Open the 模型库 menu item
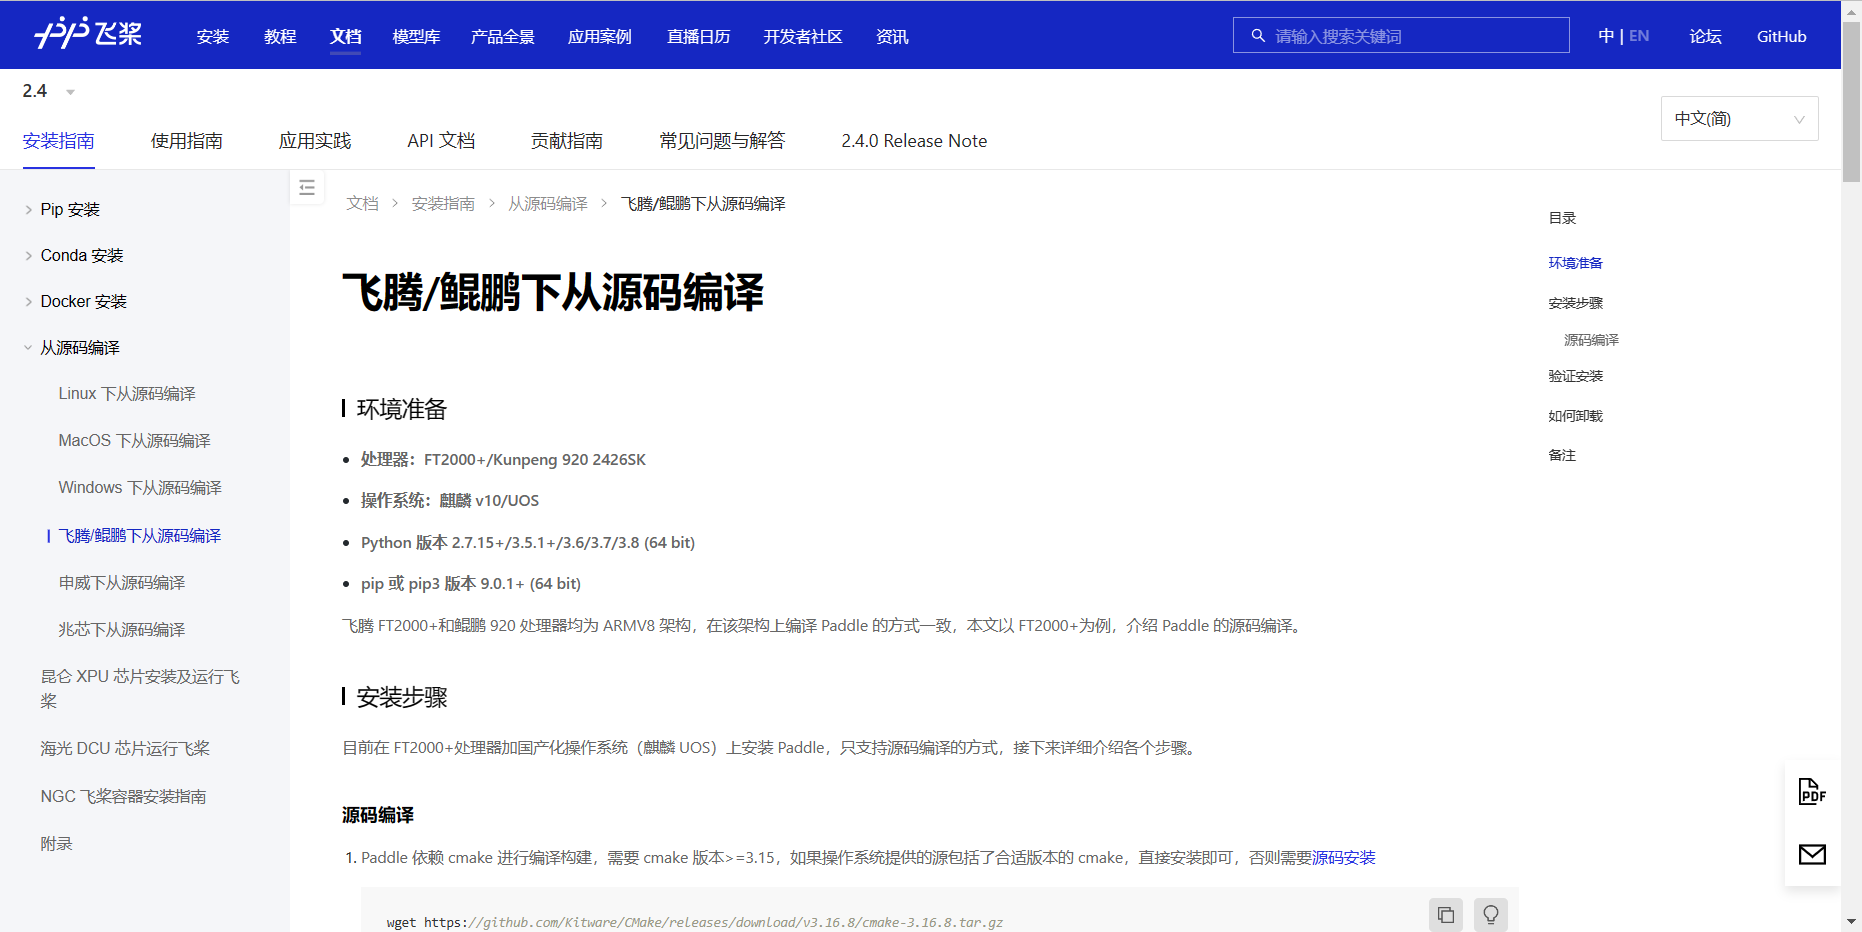Viewport: 1862px width, 932px height. 417,36
